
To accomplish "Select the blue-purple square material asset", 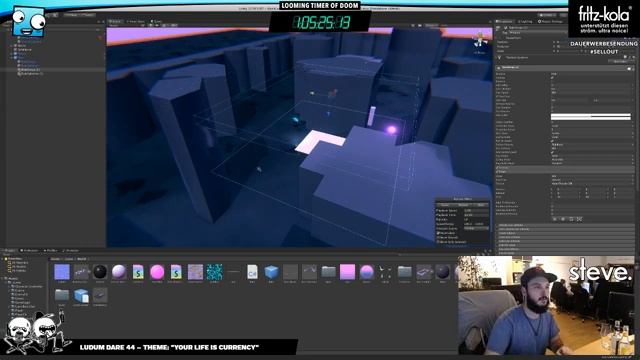I will tap(62, 272).
